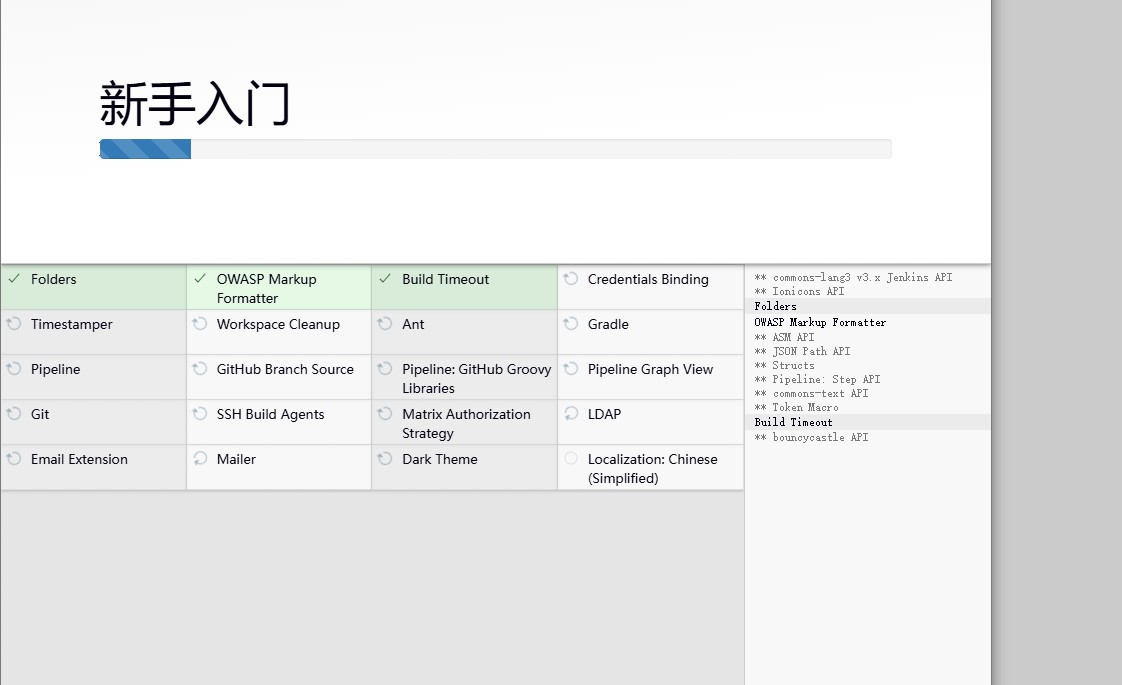Click the pending icon next to Git
This screenshot has height=685, width=1122.
click(14, 414)
